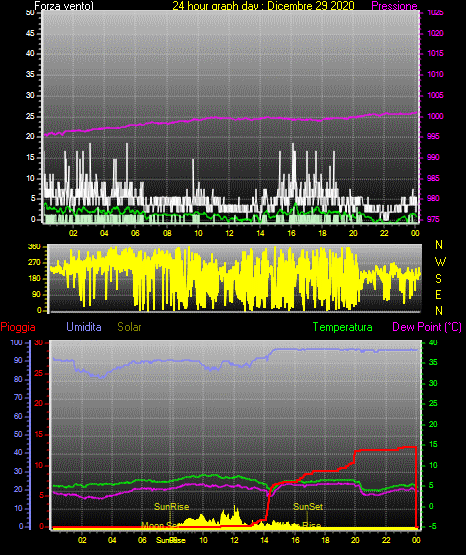Click compass letter E beside direction chart
The image size is (466, 555).
tap(438, 294)
